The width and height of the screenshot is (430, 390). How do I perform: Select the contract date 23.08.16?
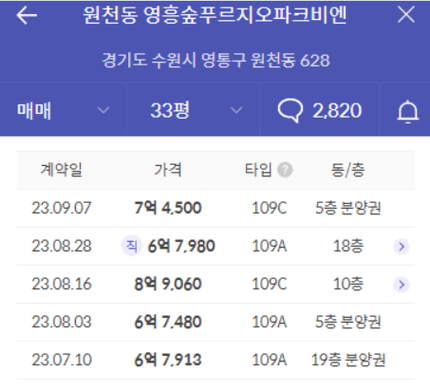click(x=61, y=284)
